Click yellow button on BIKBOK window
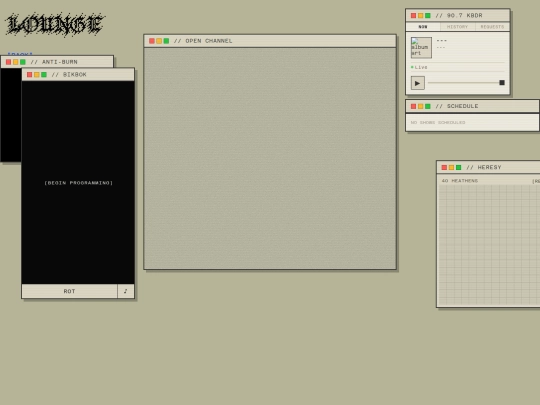This screenshot has height=405, width=540. [37, 75]
